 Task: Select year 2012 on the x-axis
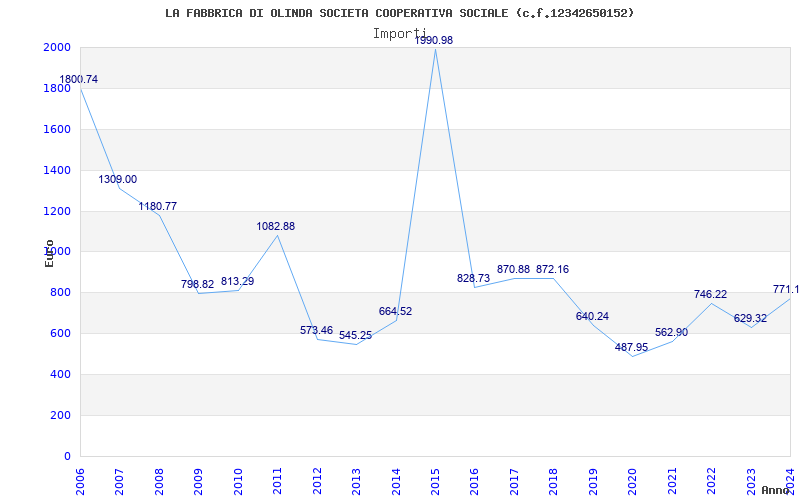[x=317, y=482]
